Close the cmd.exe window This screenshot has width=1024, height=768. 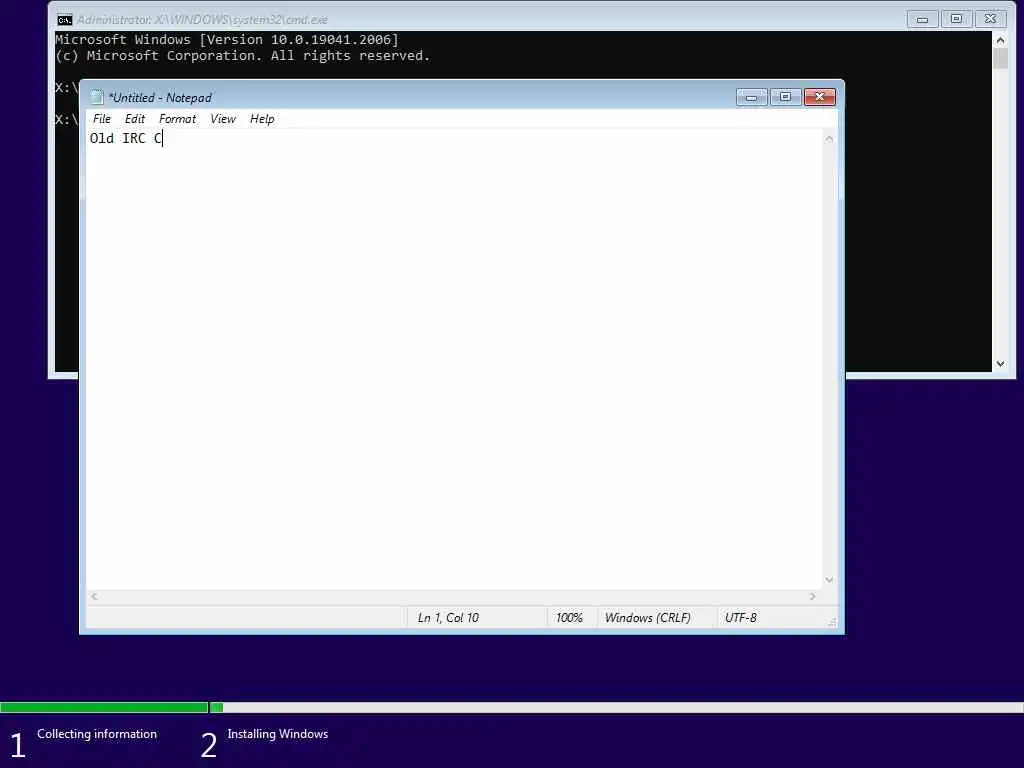[x=991, y=19]
